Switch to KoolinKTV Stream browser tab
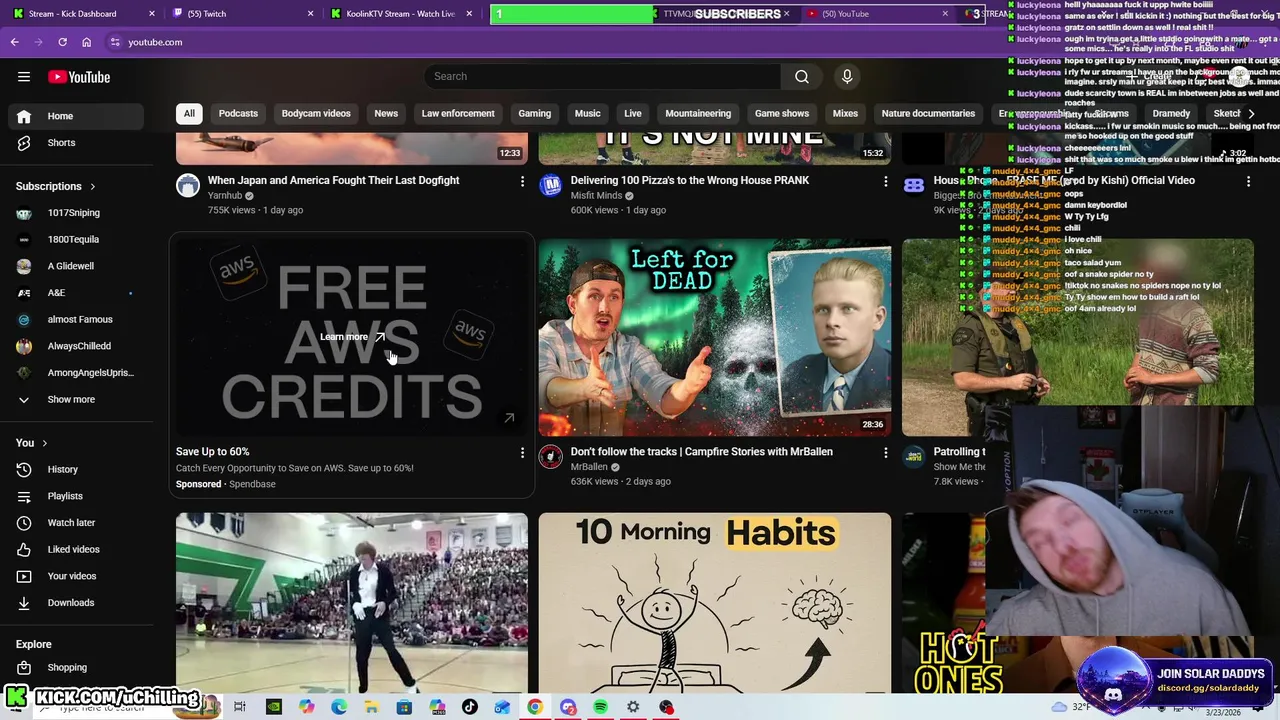 point(400,14)
